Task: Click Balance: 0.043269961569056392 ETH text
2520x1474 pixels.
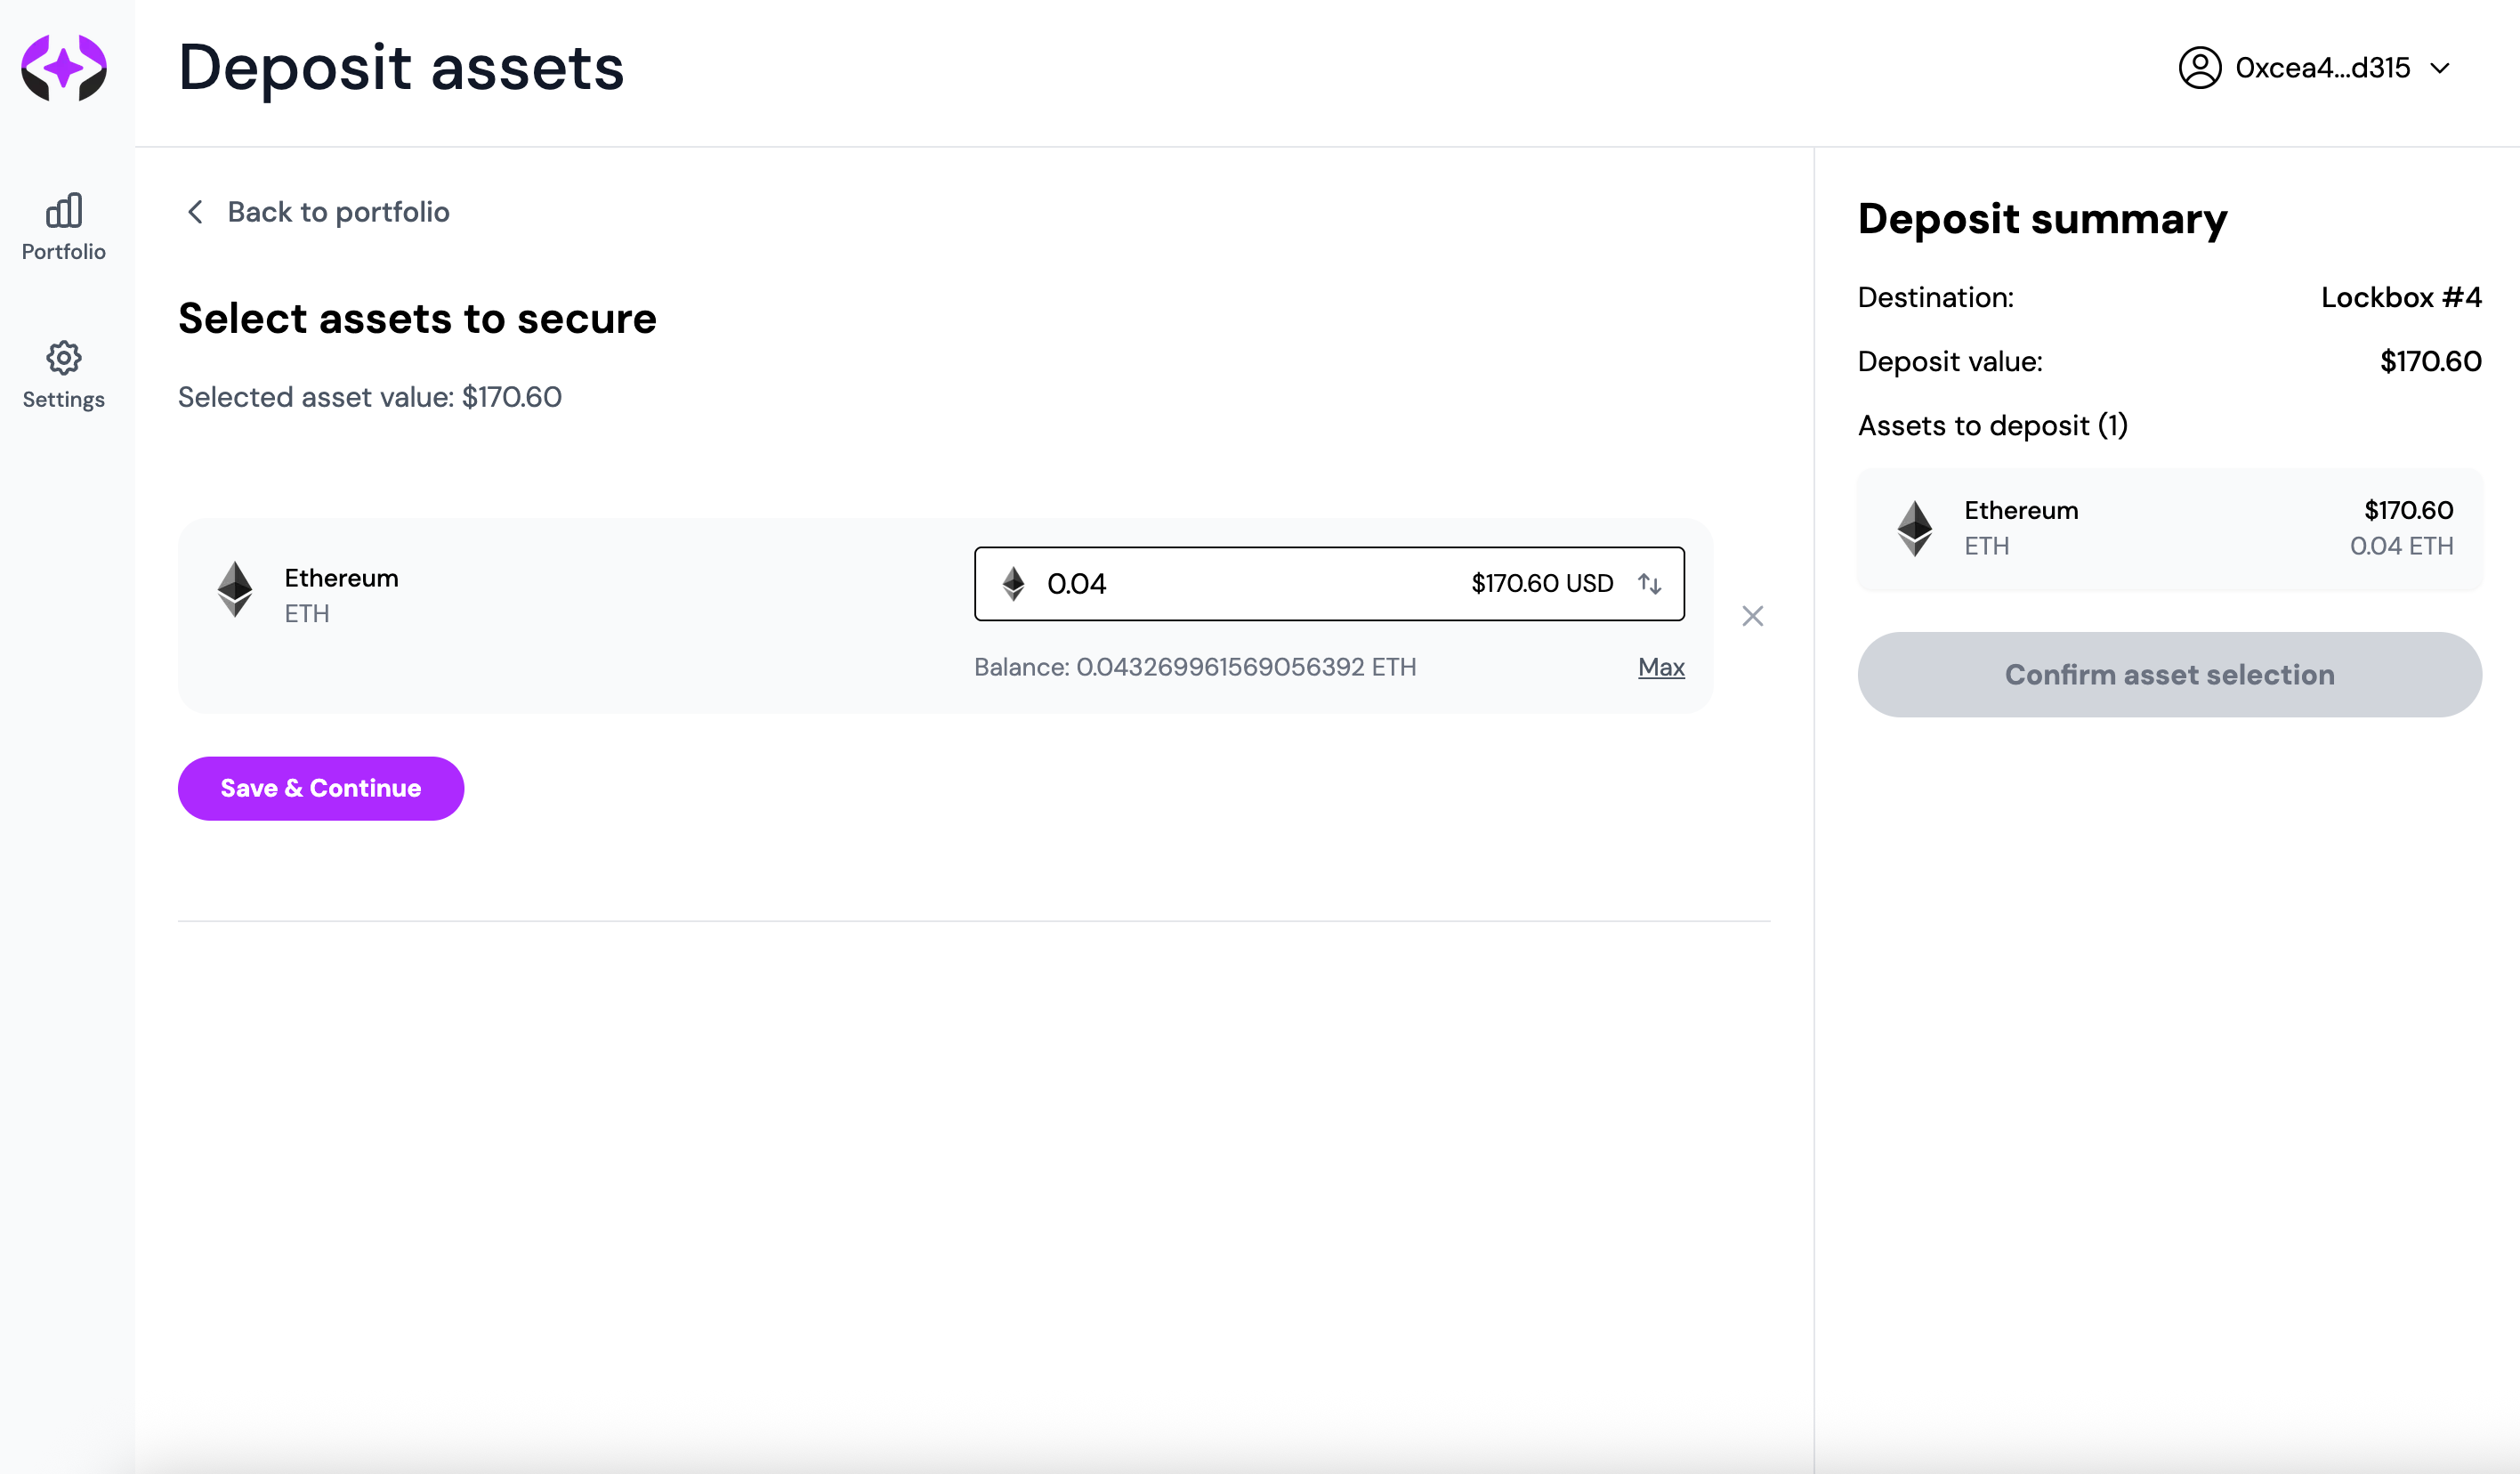Action: [x=1195, y=667]
